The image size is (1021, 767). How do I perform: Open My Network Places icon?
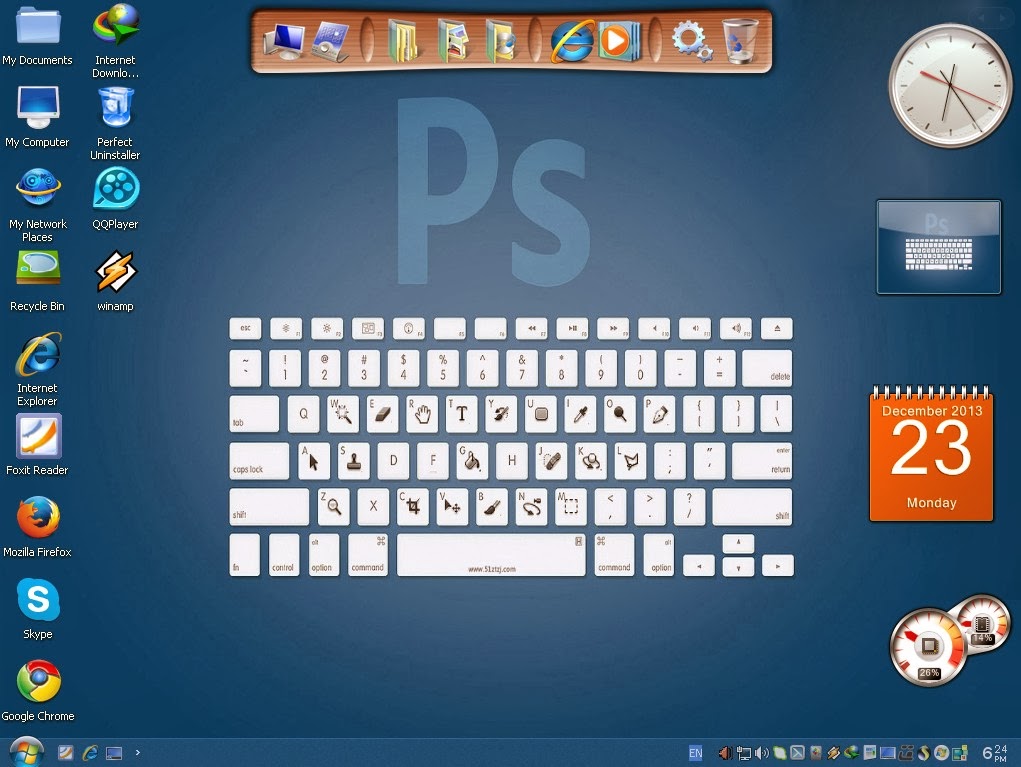(x=38, y=204)
